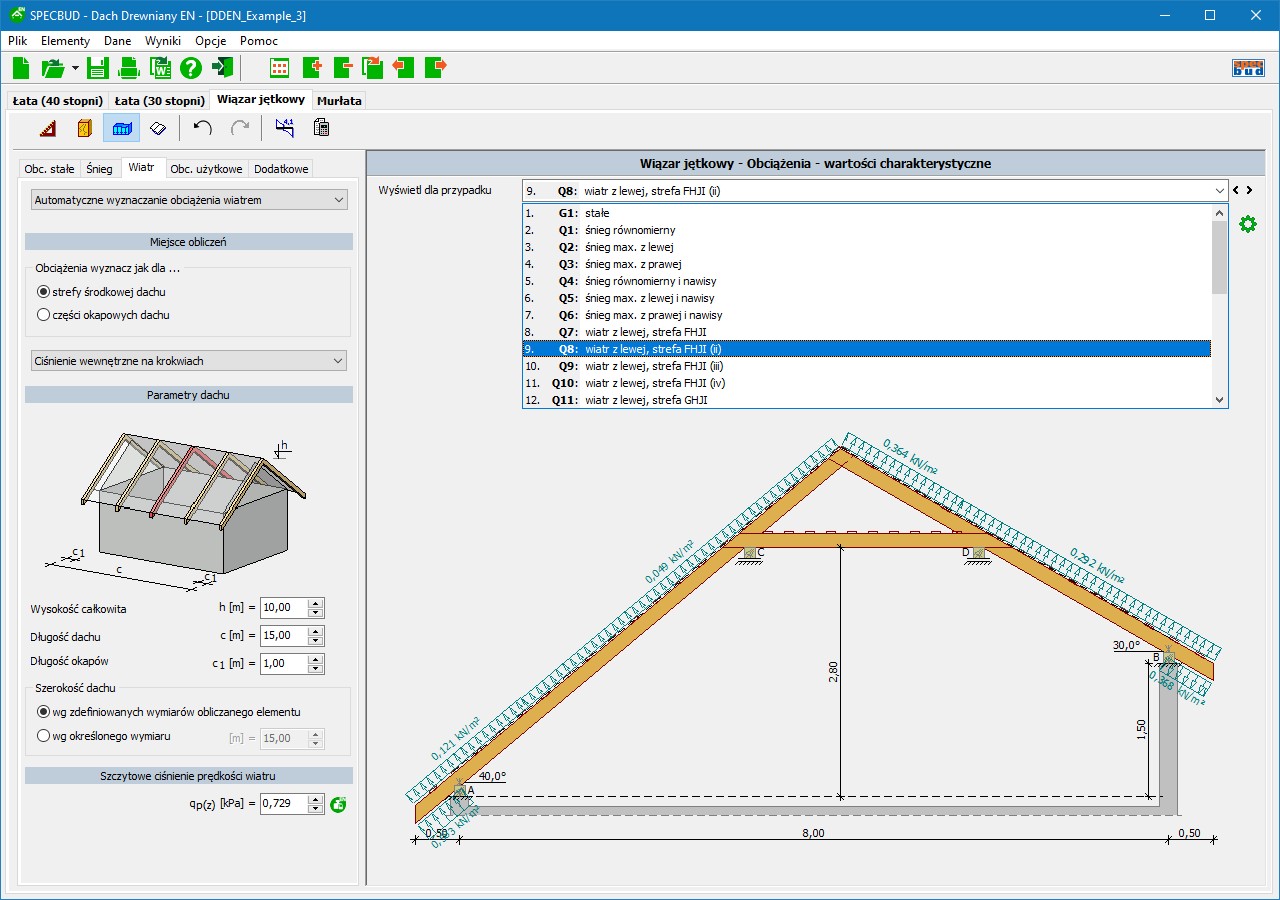The width and height of the screenshot is (1280, 900).
Task: Open the calculator icon in the sub-toolbar
Action: (321, 128)
